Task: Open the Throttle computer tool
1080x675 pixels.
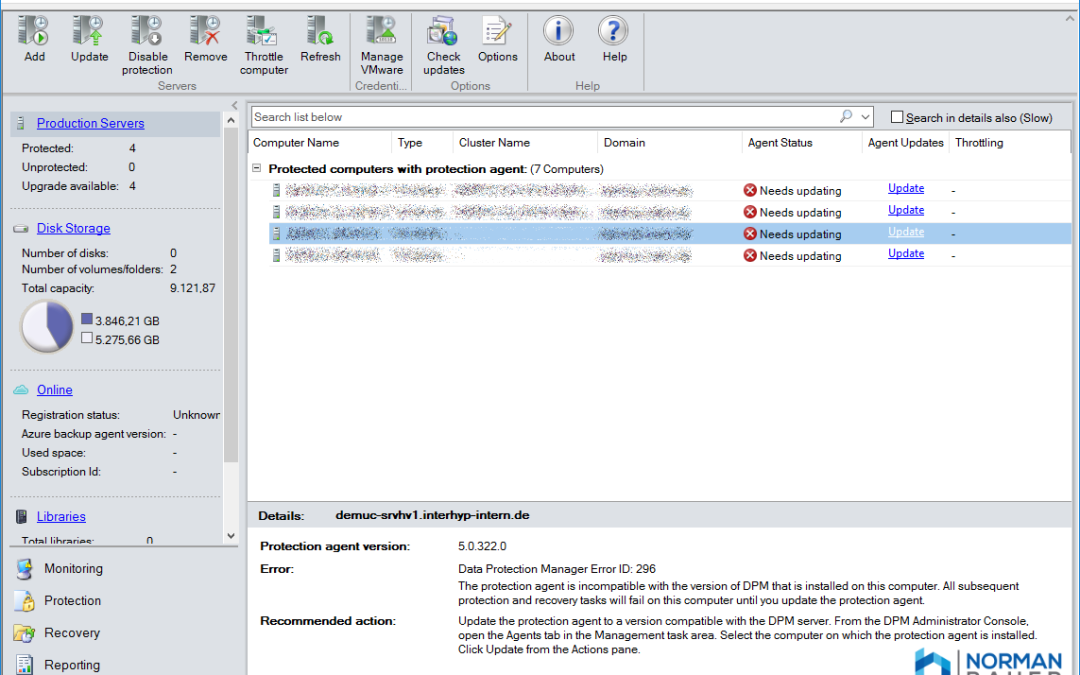Action: tap(263, 32)
